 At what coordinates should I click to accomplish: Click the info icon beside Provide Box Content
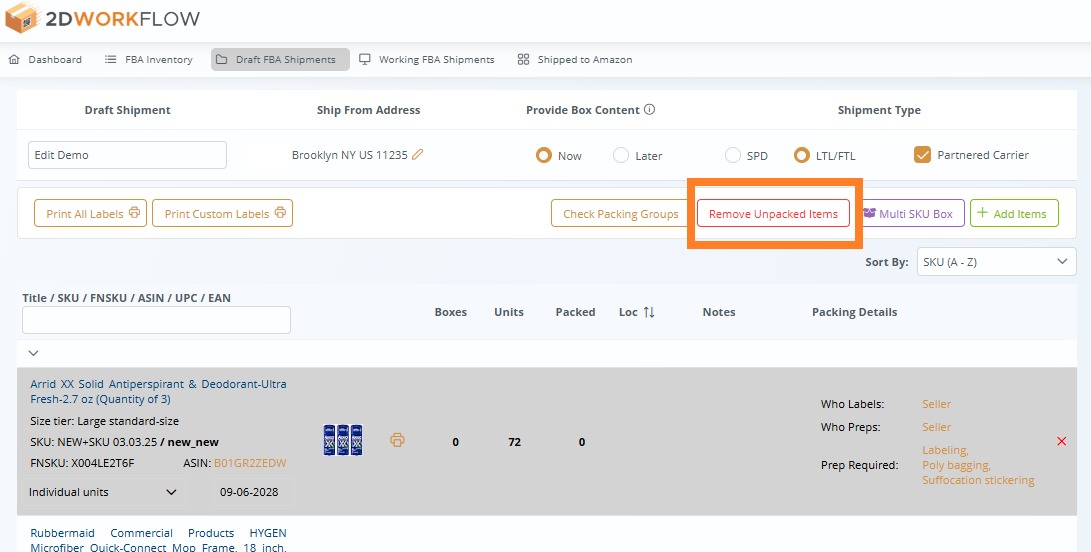pyautogui.click(x=649, y=110)
